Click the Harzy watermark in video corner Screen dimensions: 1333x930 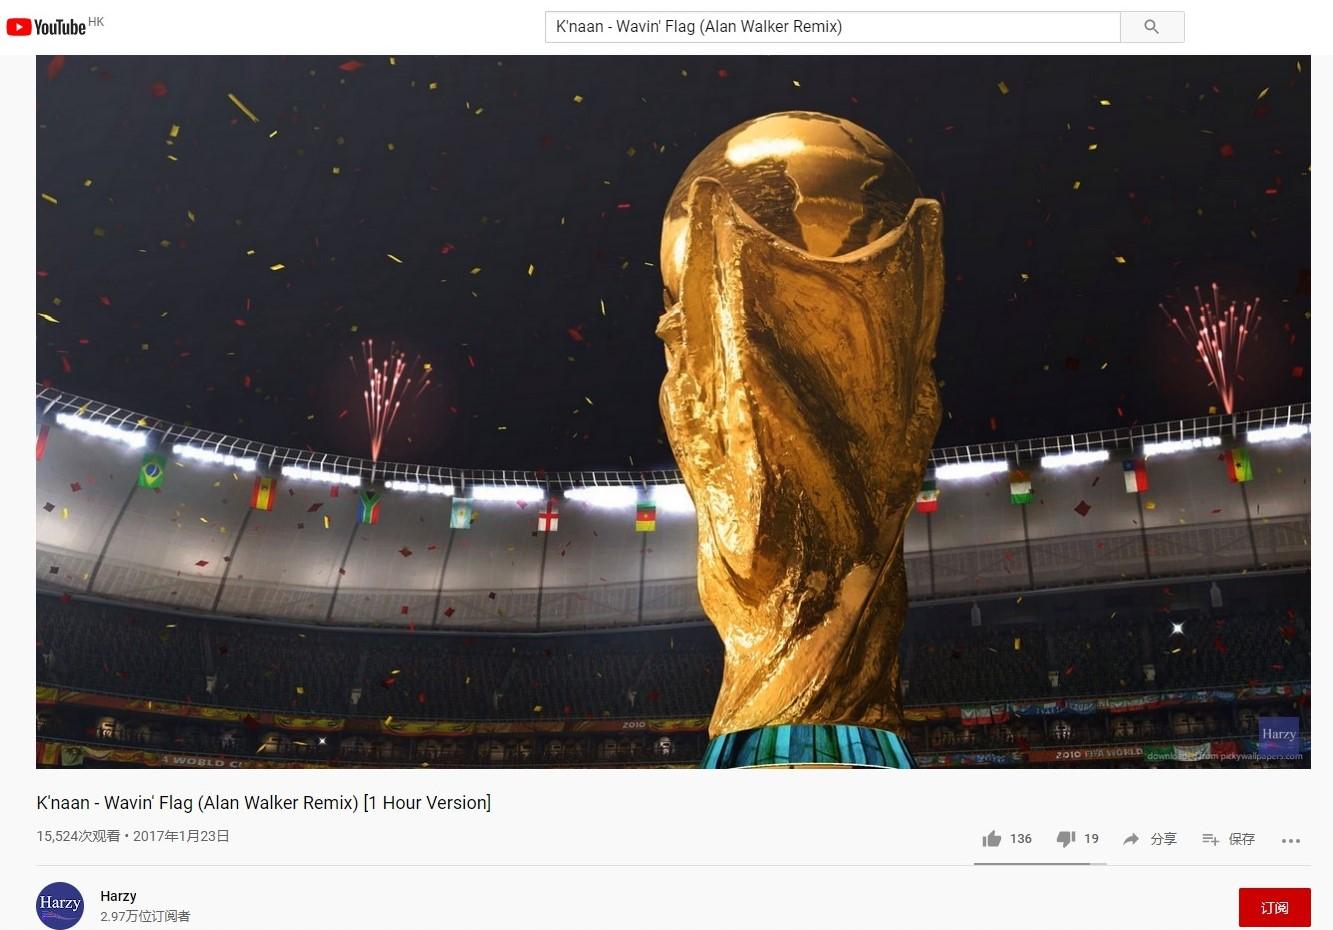point(1278,734)
